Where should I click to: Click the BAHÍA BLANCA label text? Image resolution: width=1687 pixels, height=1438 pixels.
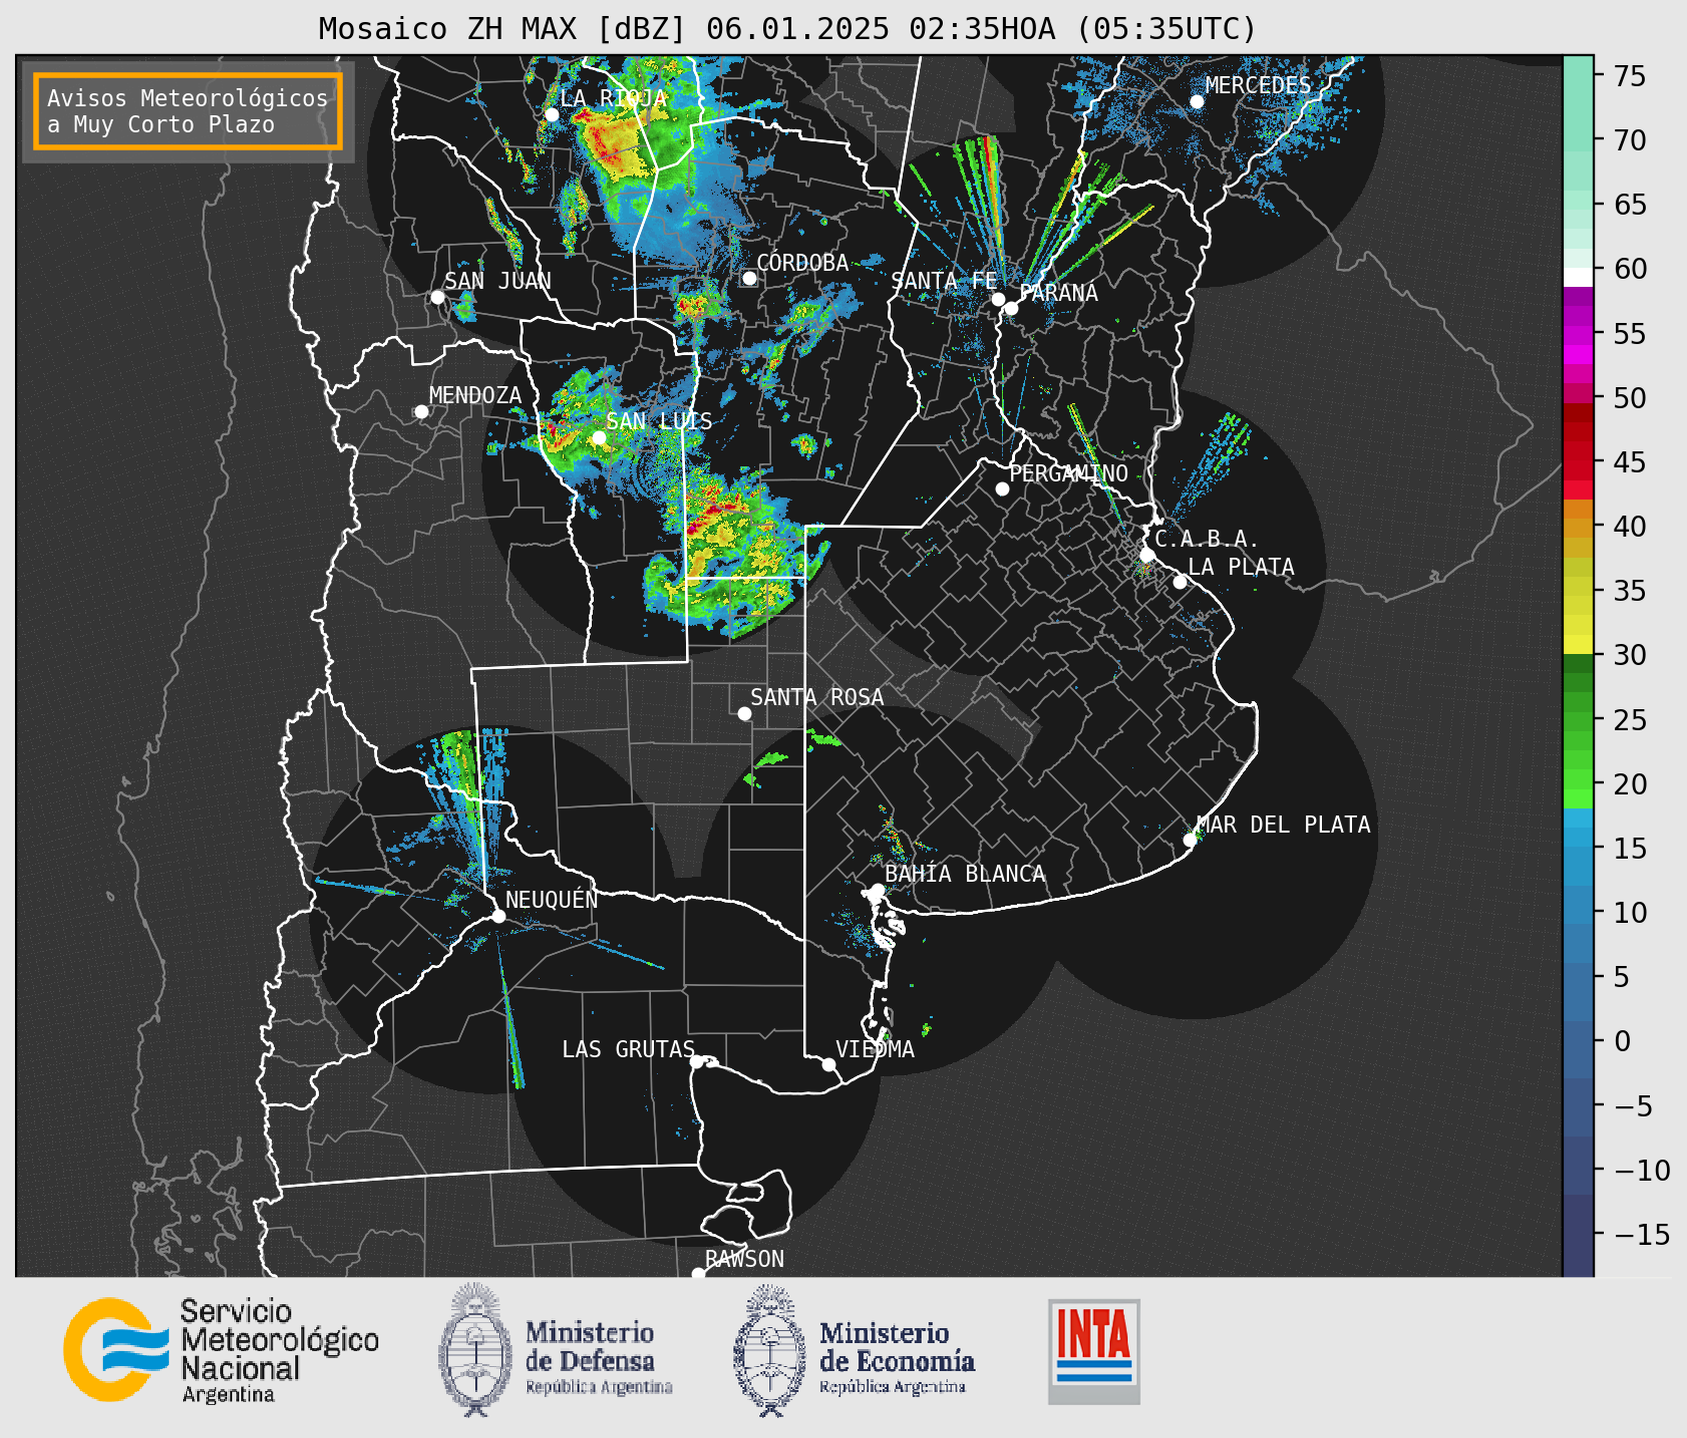coord(965,873)
